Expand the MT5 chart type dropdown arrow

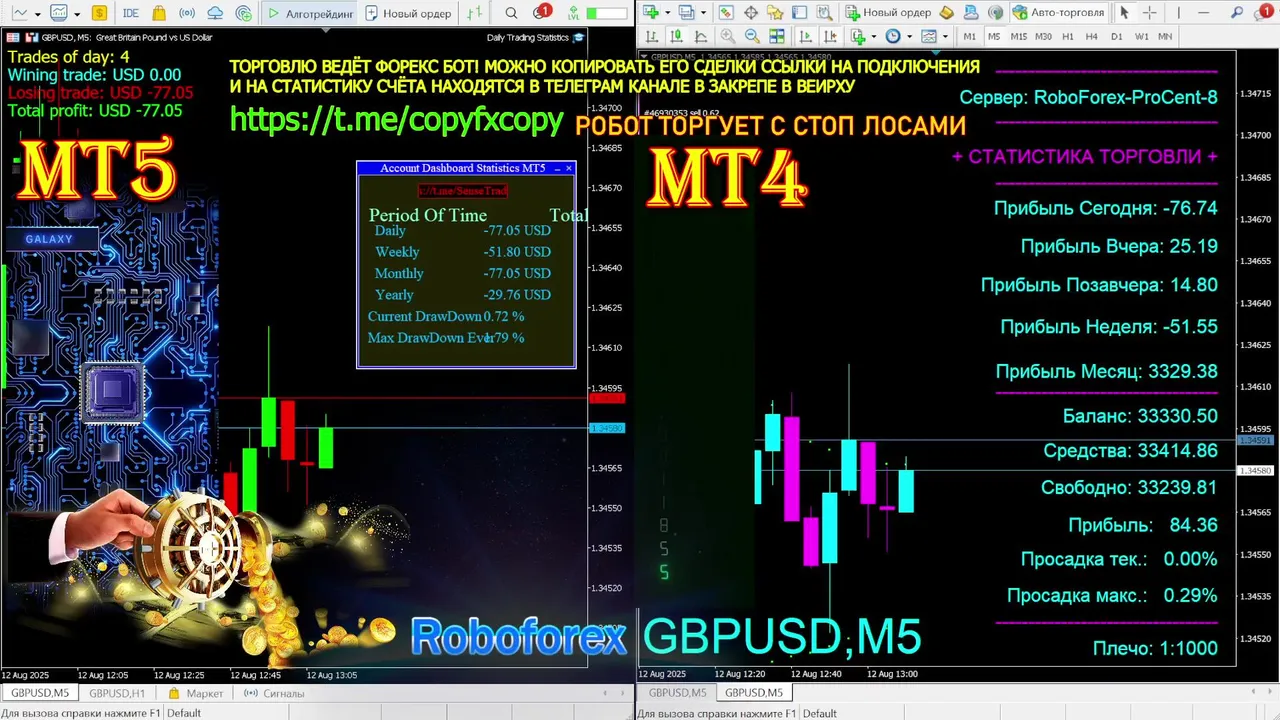[38, 14]
